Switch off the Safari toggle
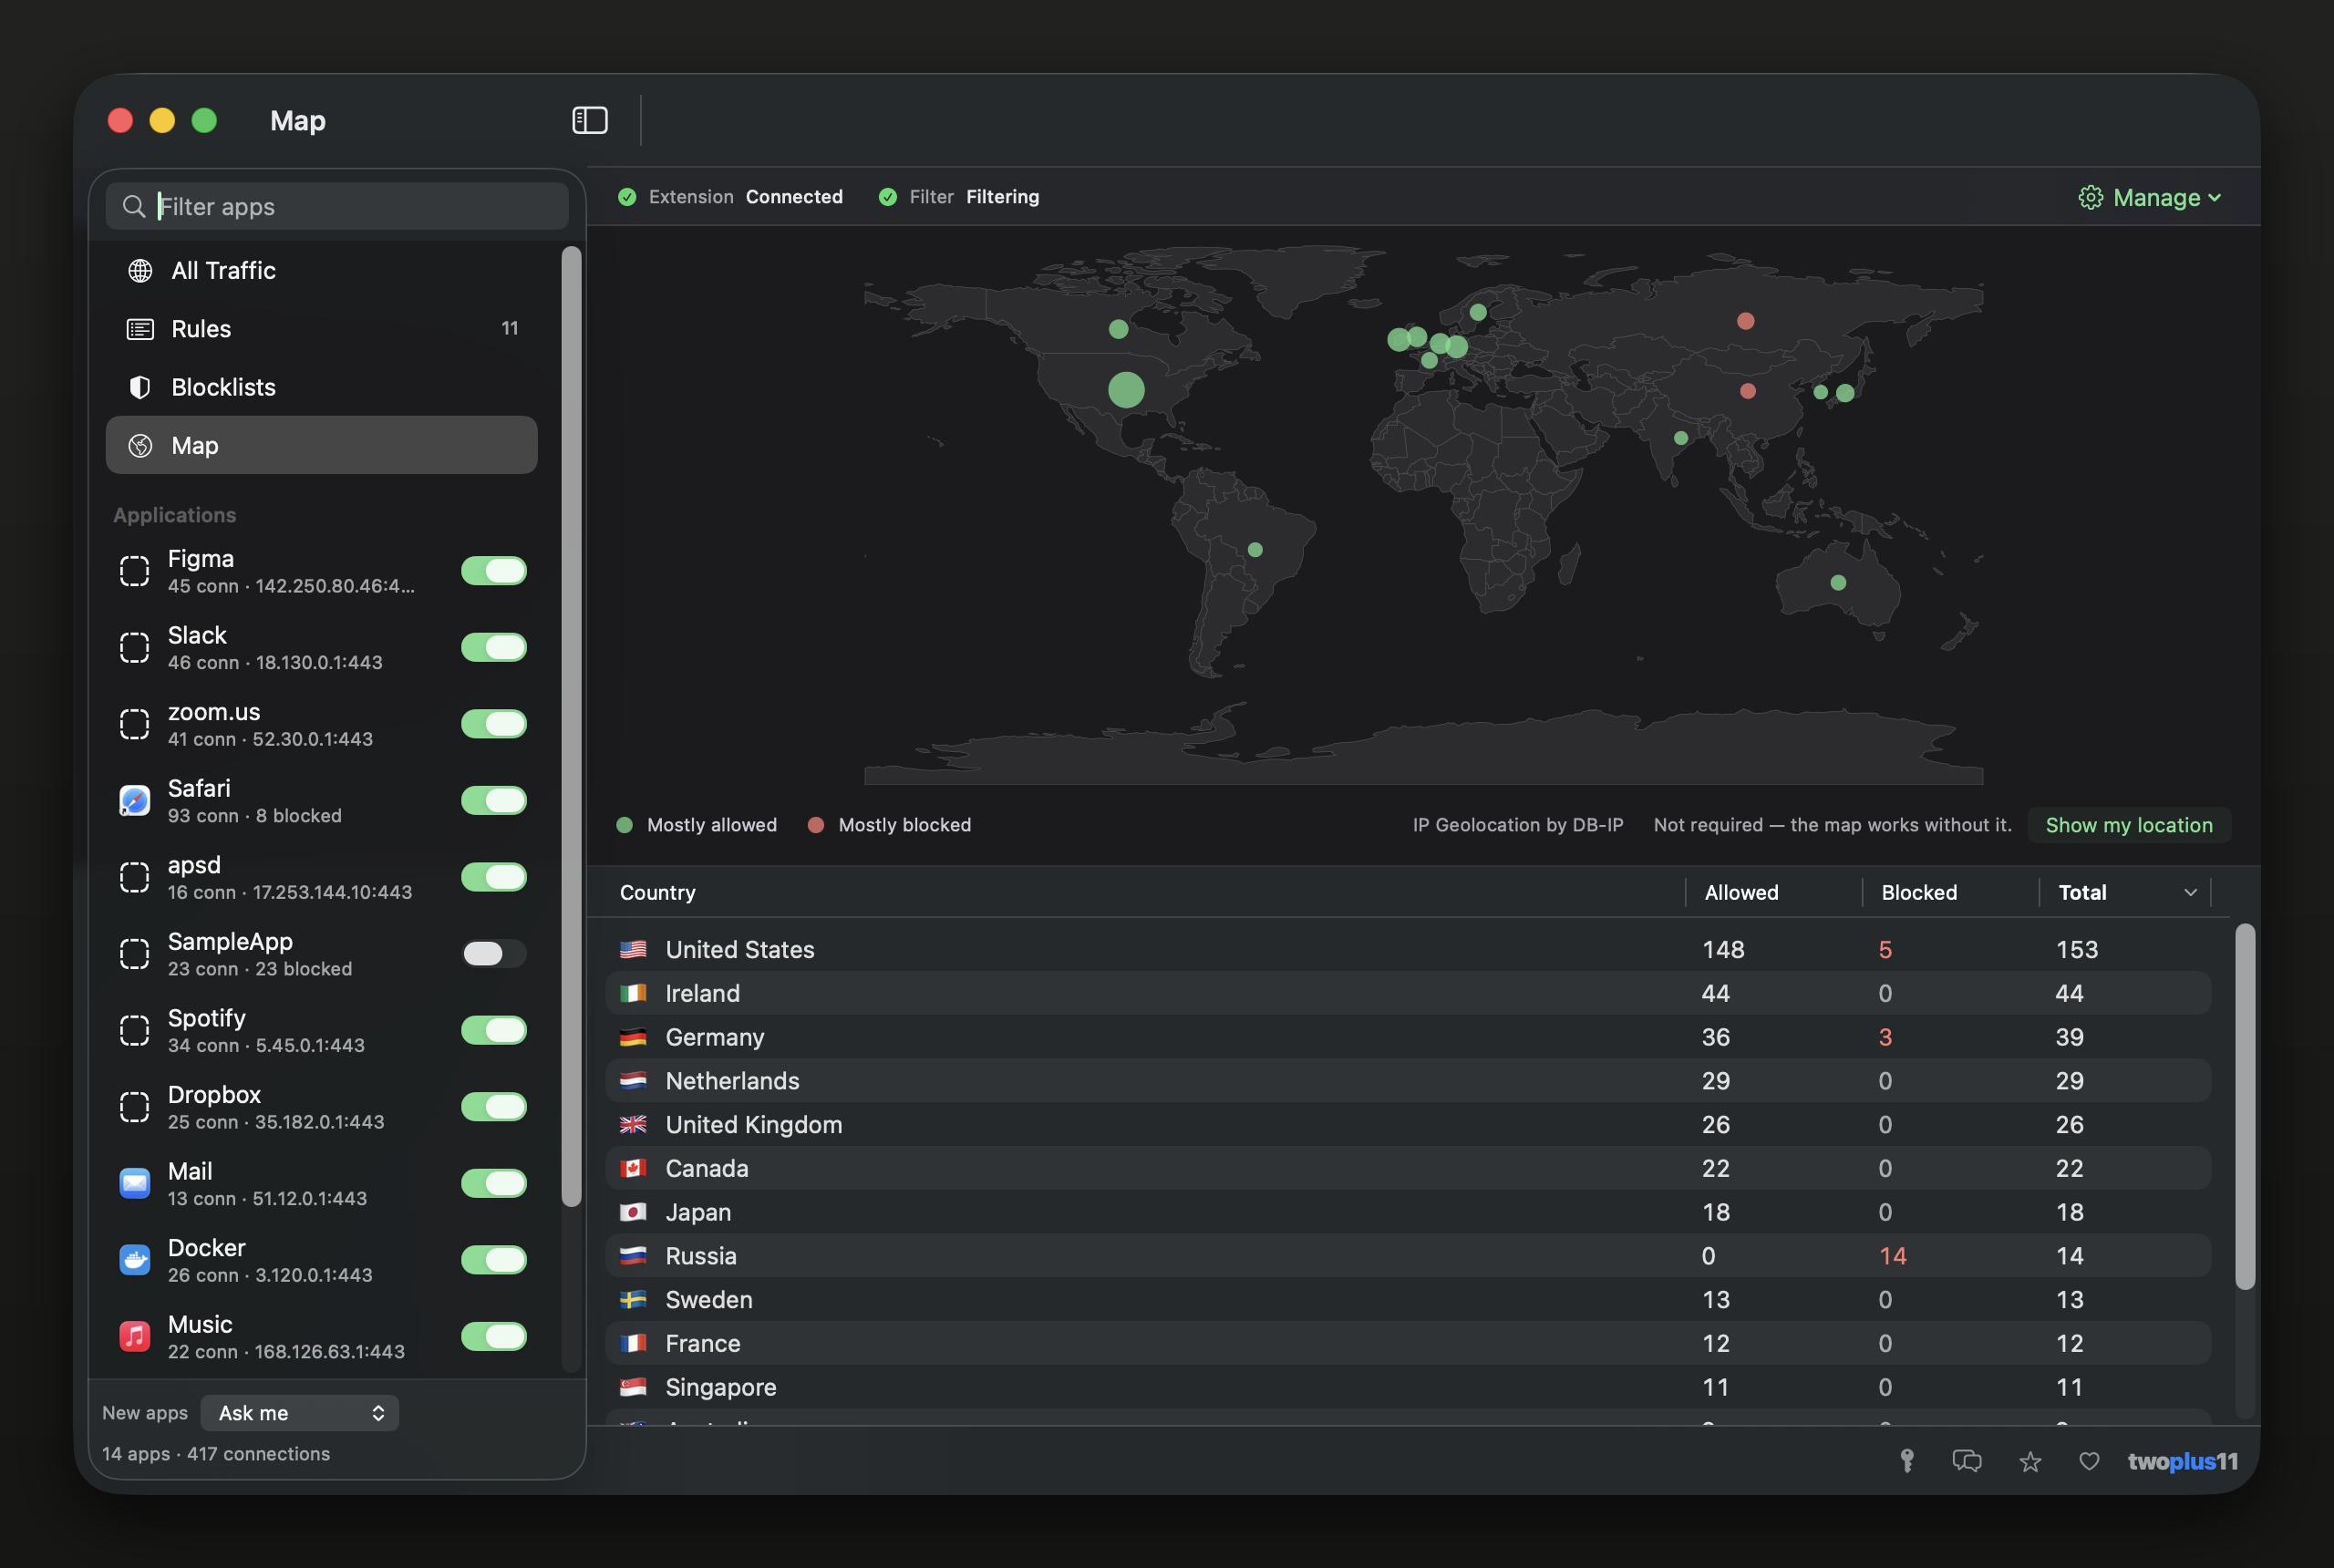This screenshot has width=2334, height=1568. 494,800
